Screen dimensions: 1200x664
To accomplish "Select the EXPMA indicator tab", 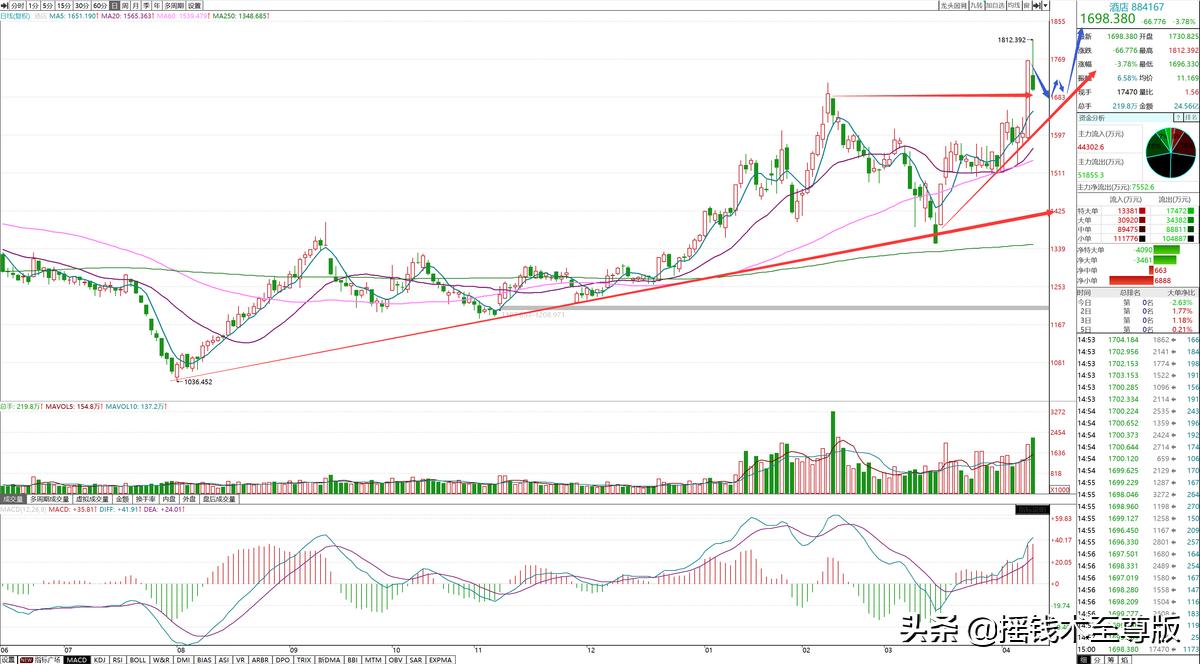I will click(440, 659).
